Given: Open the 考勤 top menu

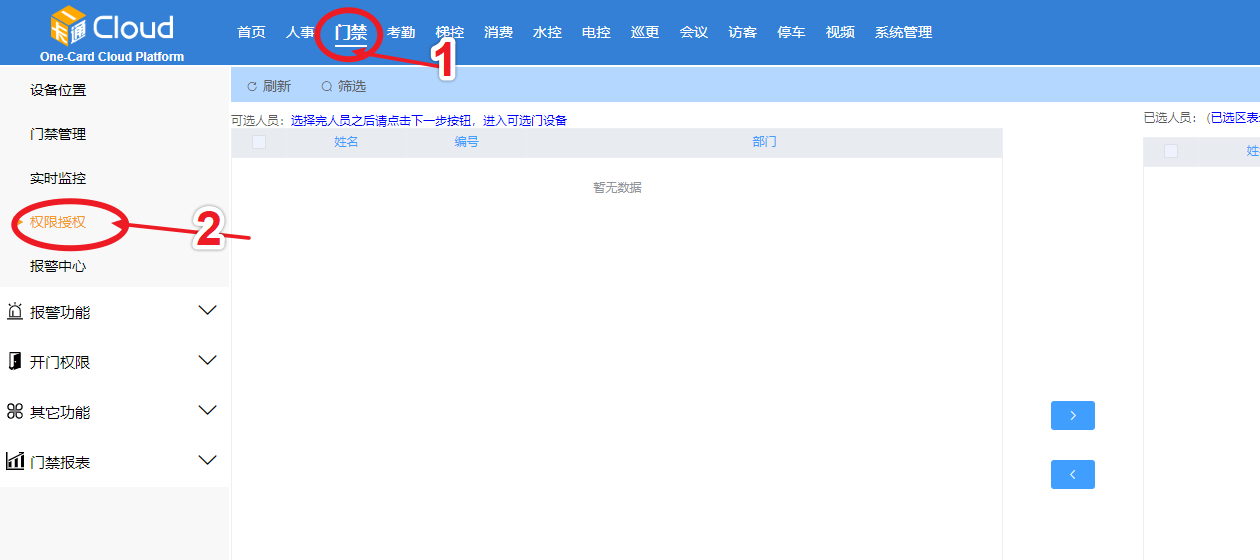Looking at the screenshot, I should click(401, 32).
